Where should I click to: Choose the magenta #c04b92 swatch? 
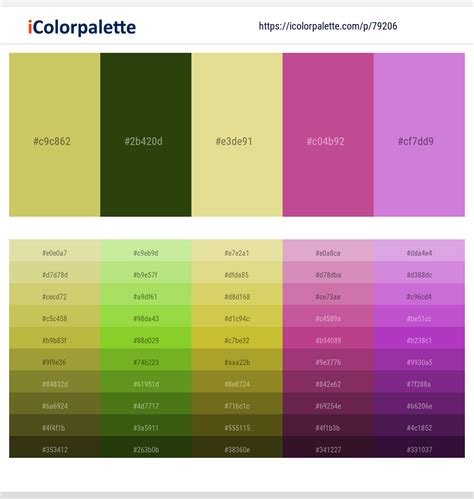(328, 135)
